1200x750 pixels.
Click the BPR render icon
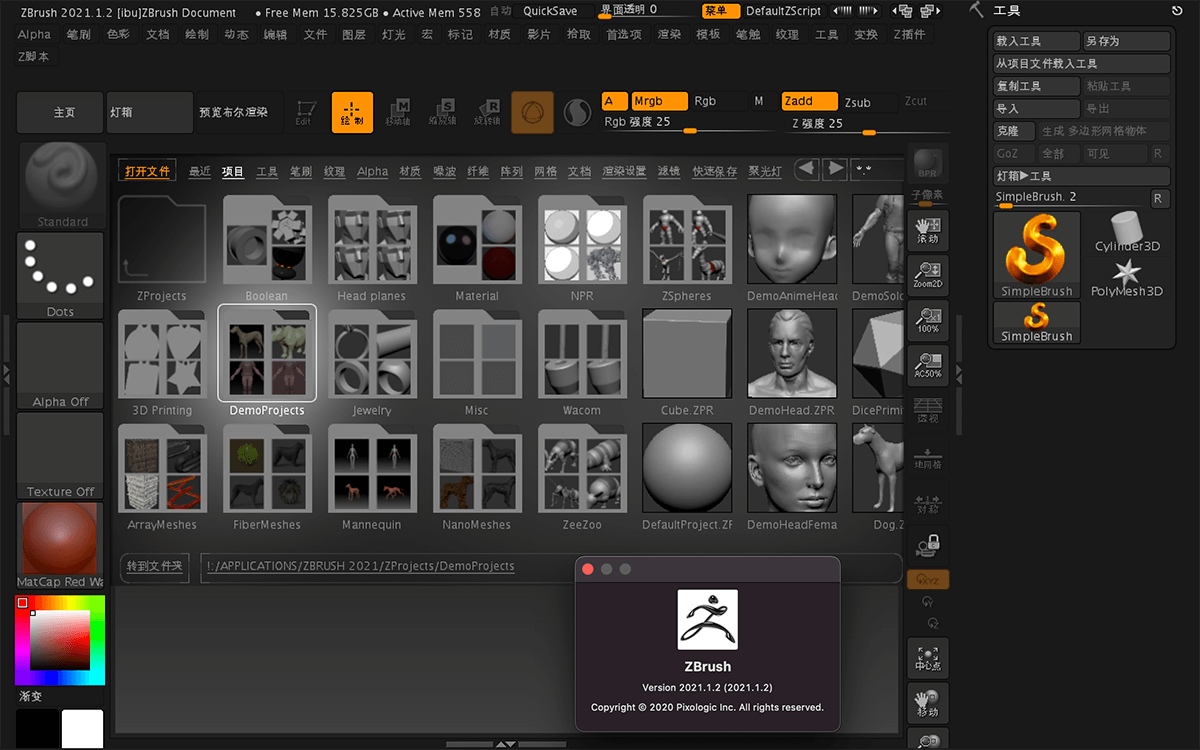coord(927,162)
